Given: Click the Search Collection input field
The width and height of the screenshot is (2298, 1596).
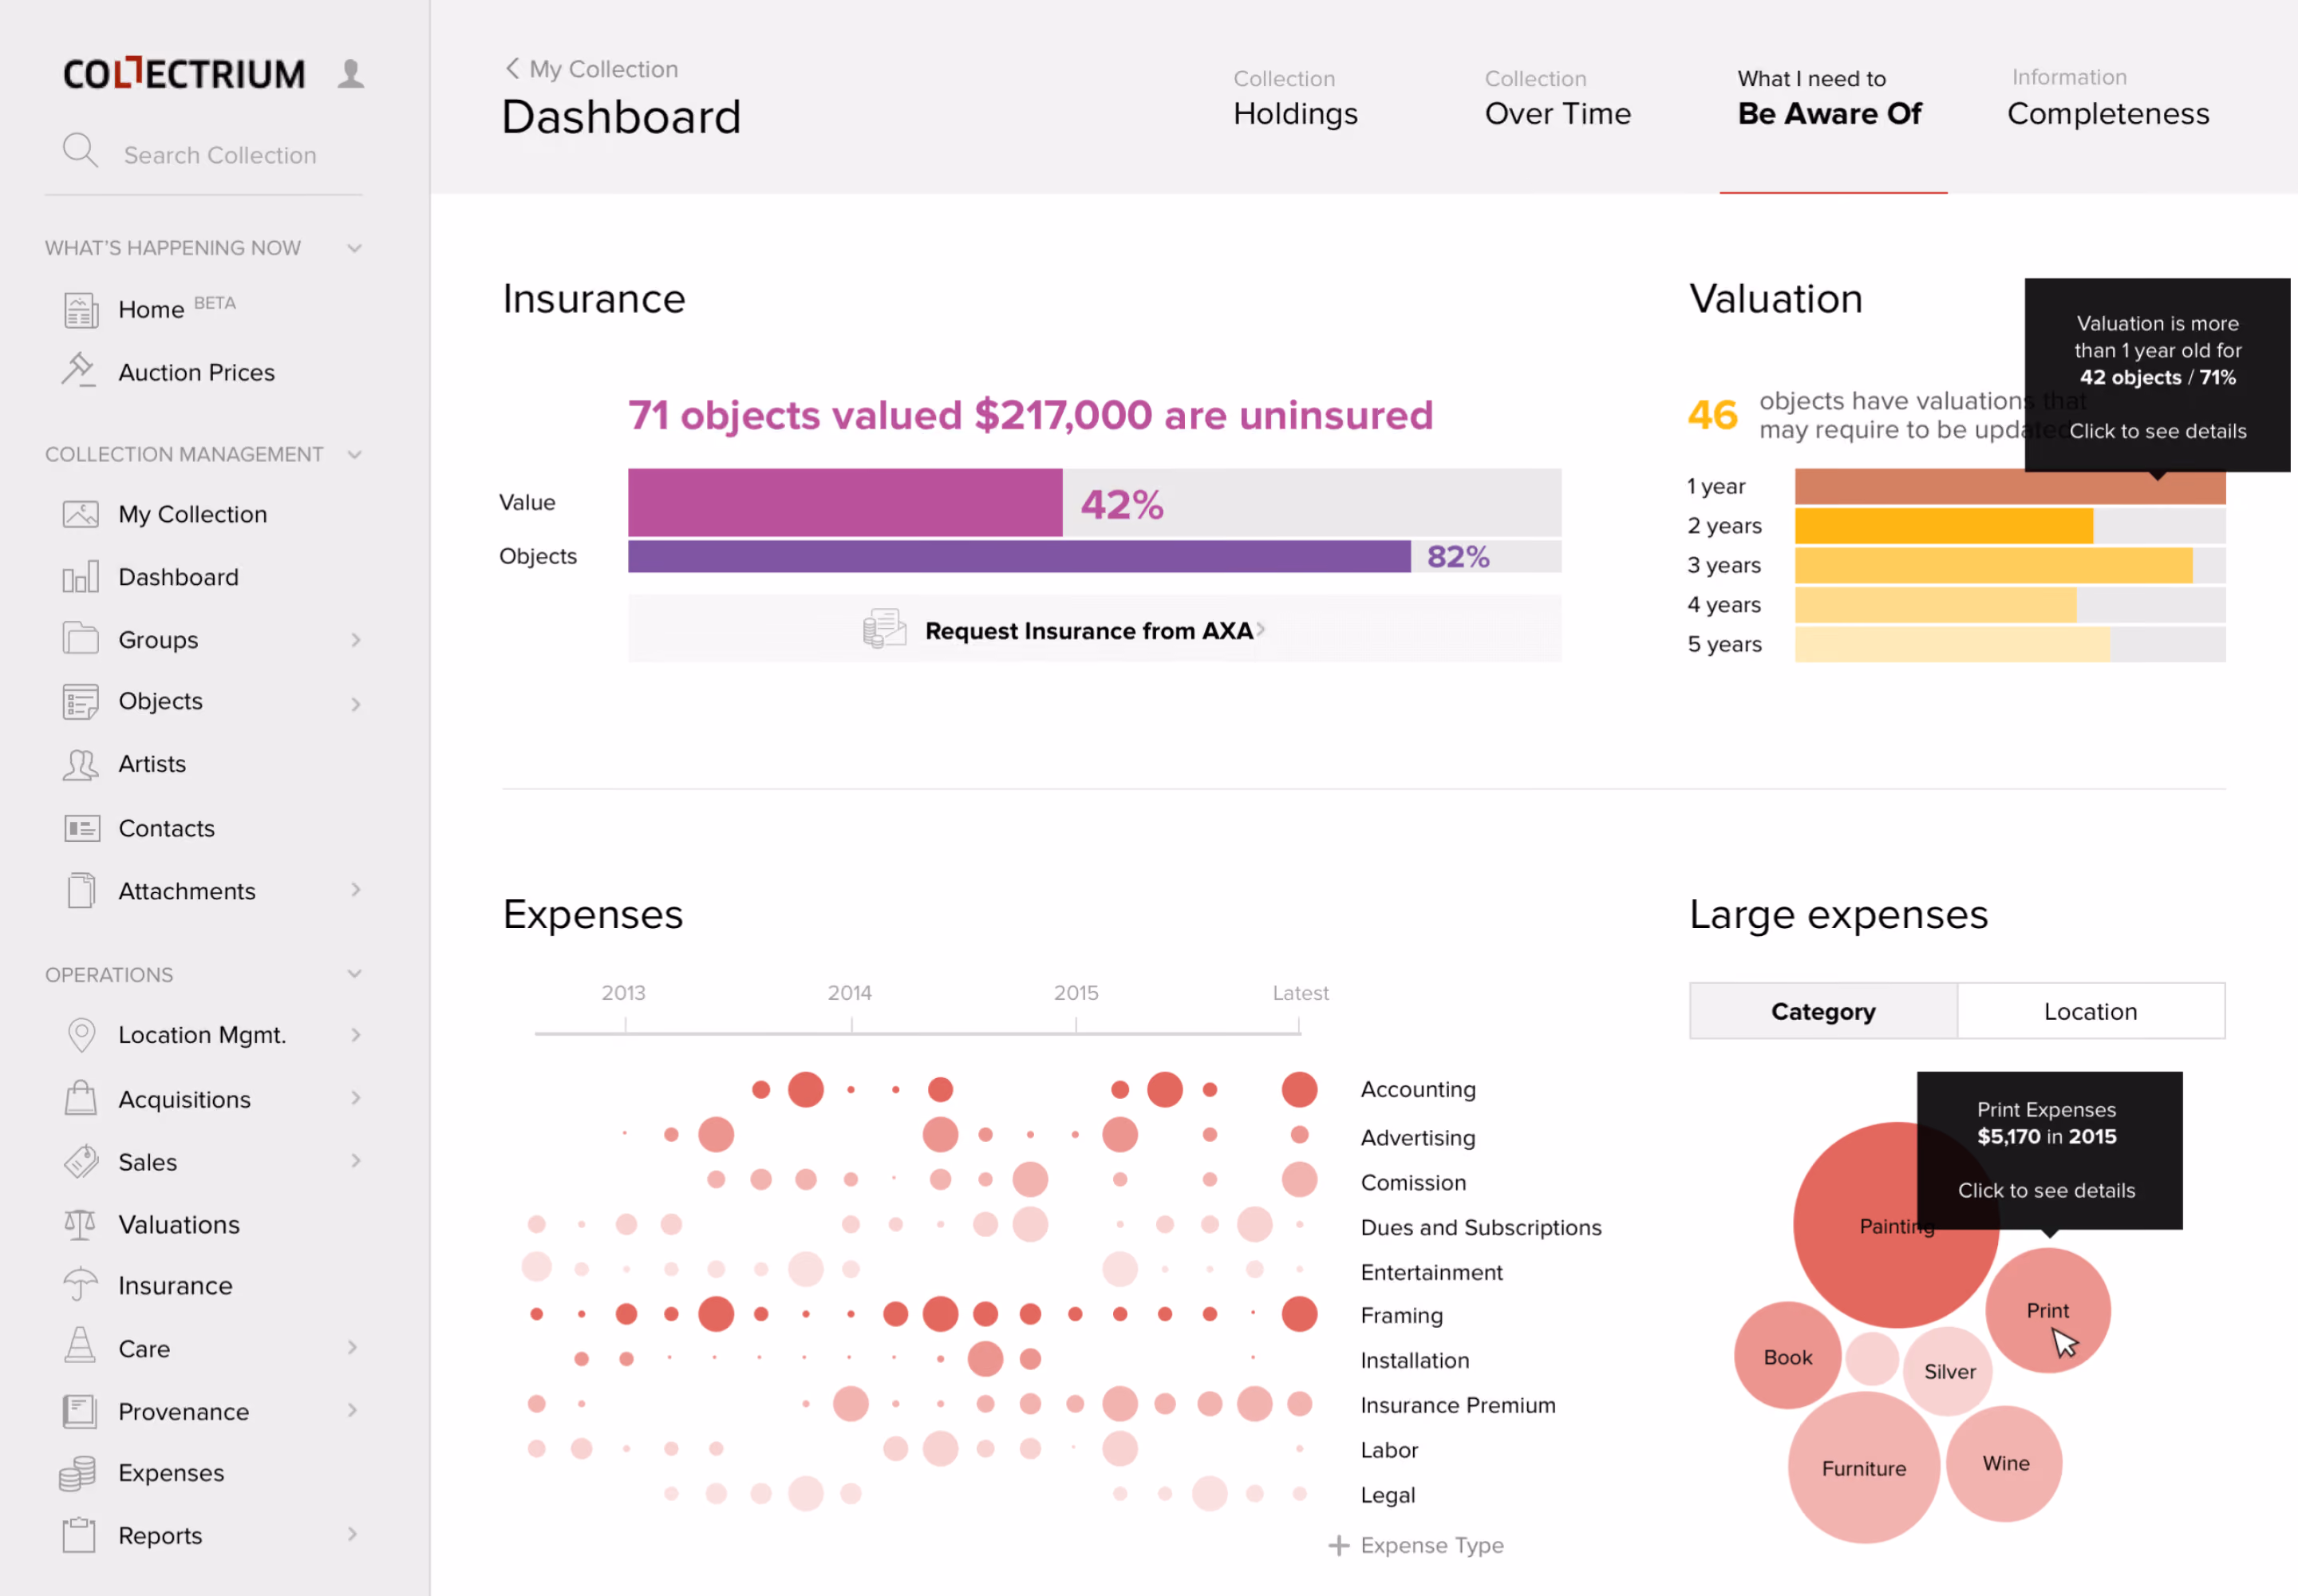Looking at the screenshot, I should (220, 155).
